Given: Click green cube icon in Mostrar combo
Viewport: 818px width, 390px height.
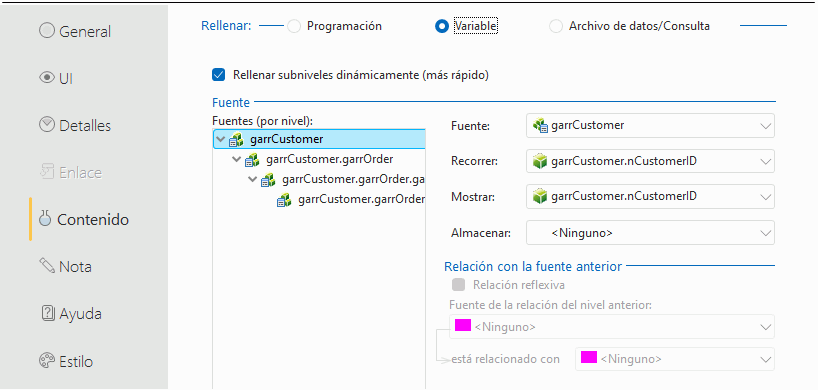Looking at the screenshot, I should click(x=540, y=197).
